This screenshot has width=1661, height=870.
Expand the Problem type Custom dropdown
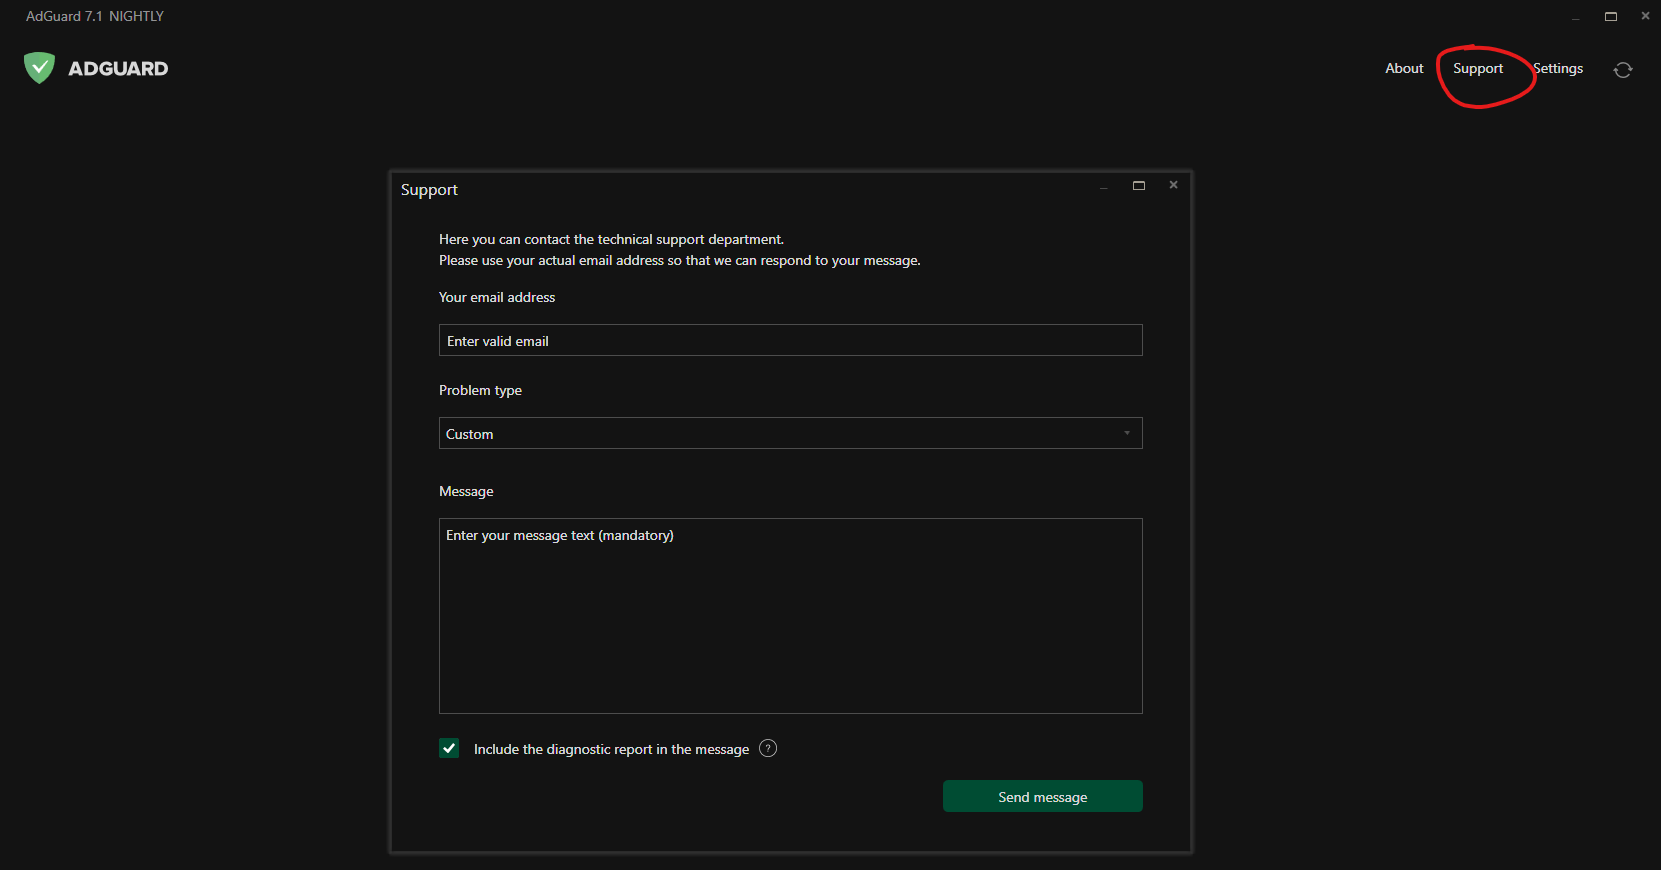790,433
